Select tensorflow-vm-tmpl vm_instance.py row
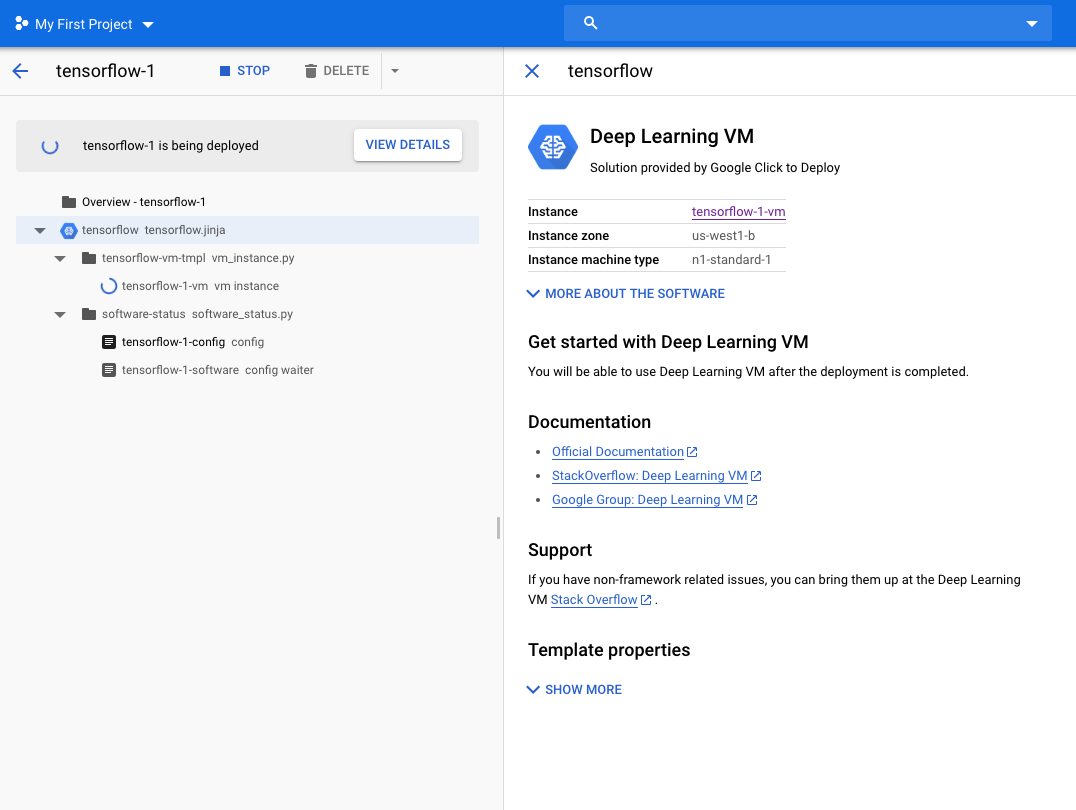Screen dimensions: 1076x810 (x=247, y=258)
